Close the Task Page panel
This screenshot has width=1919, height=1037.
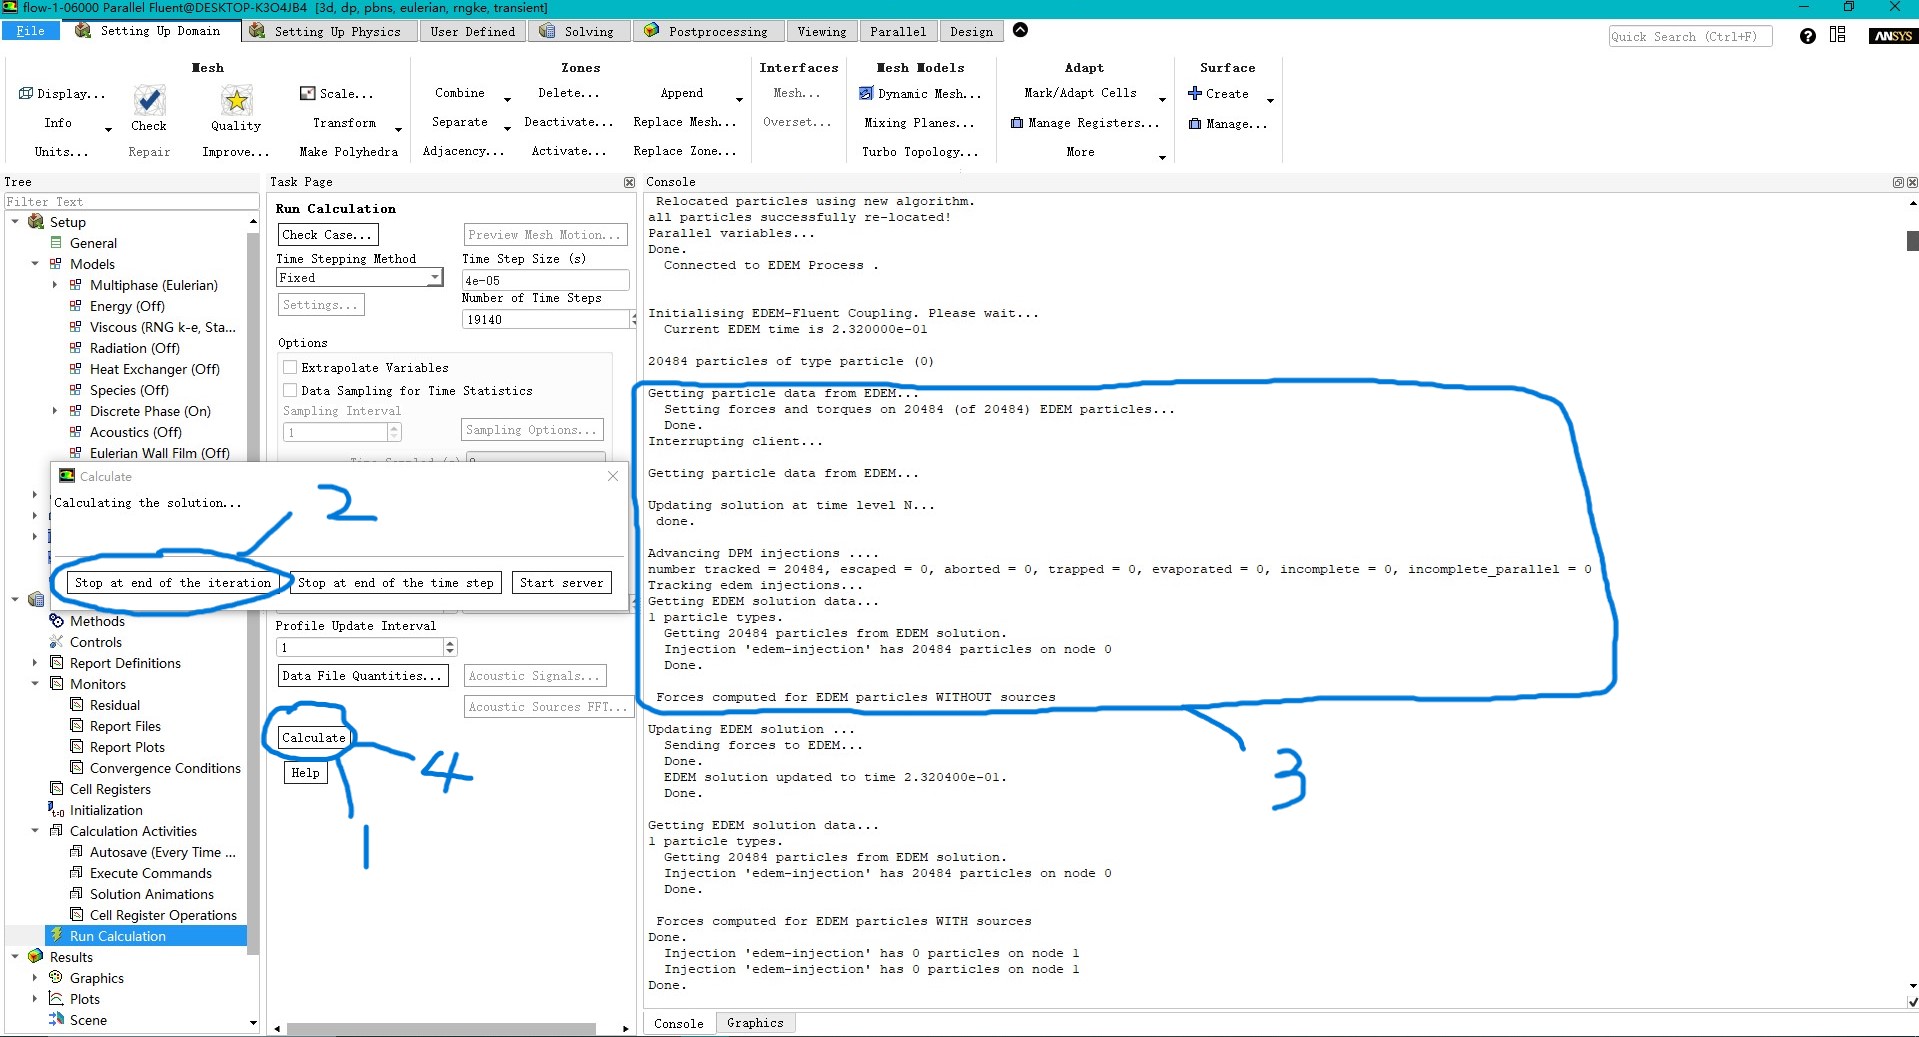[x=629, y=182]
